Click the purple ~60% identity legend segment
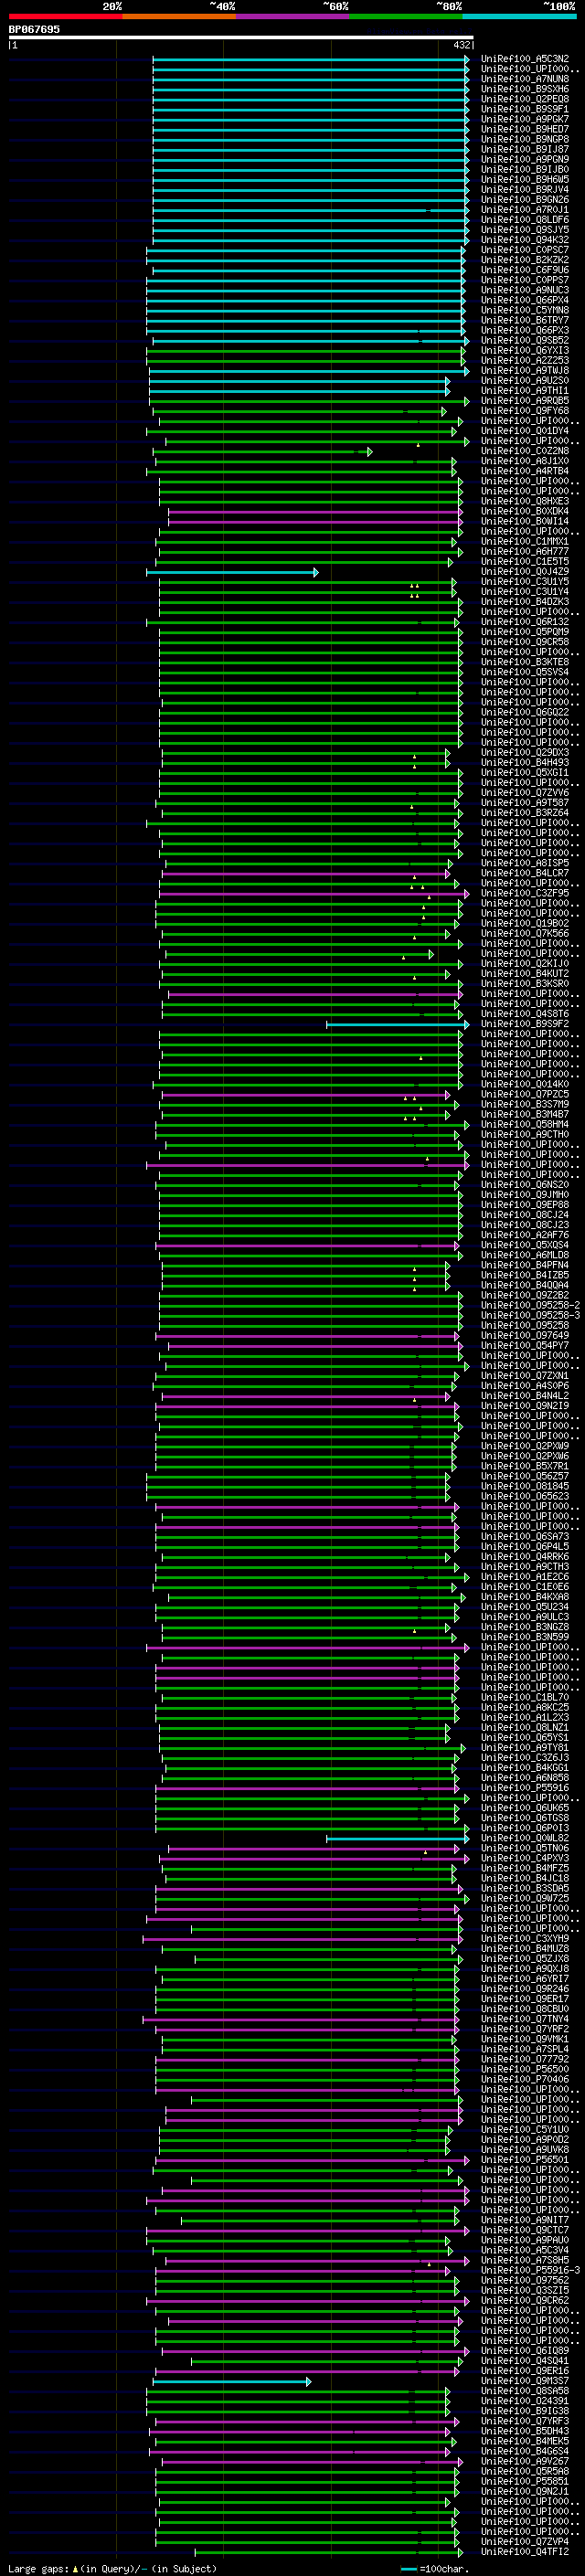This screenshot has height=2576, width=585. coord(292,16)
